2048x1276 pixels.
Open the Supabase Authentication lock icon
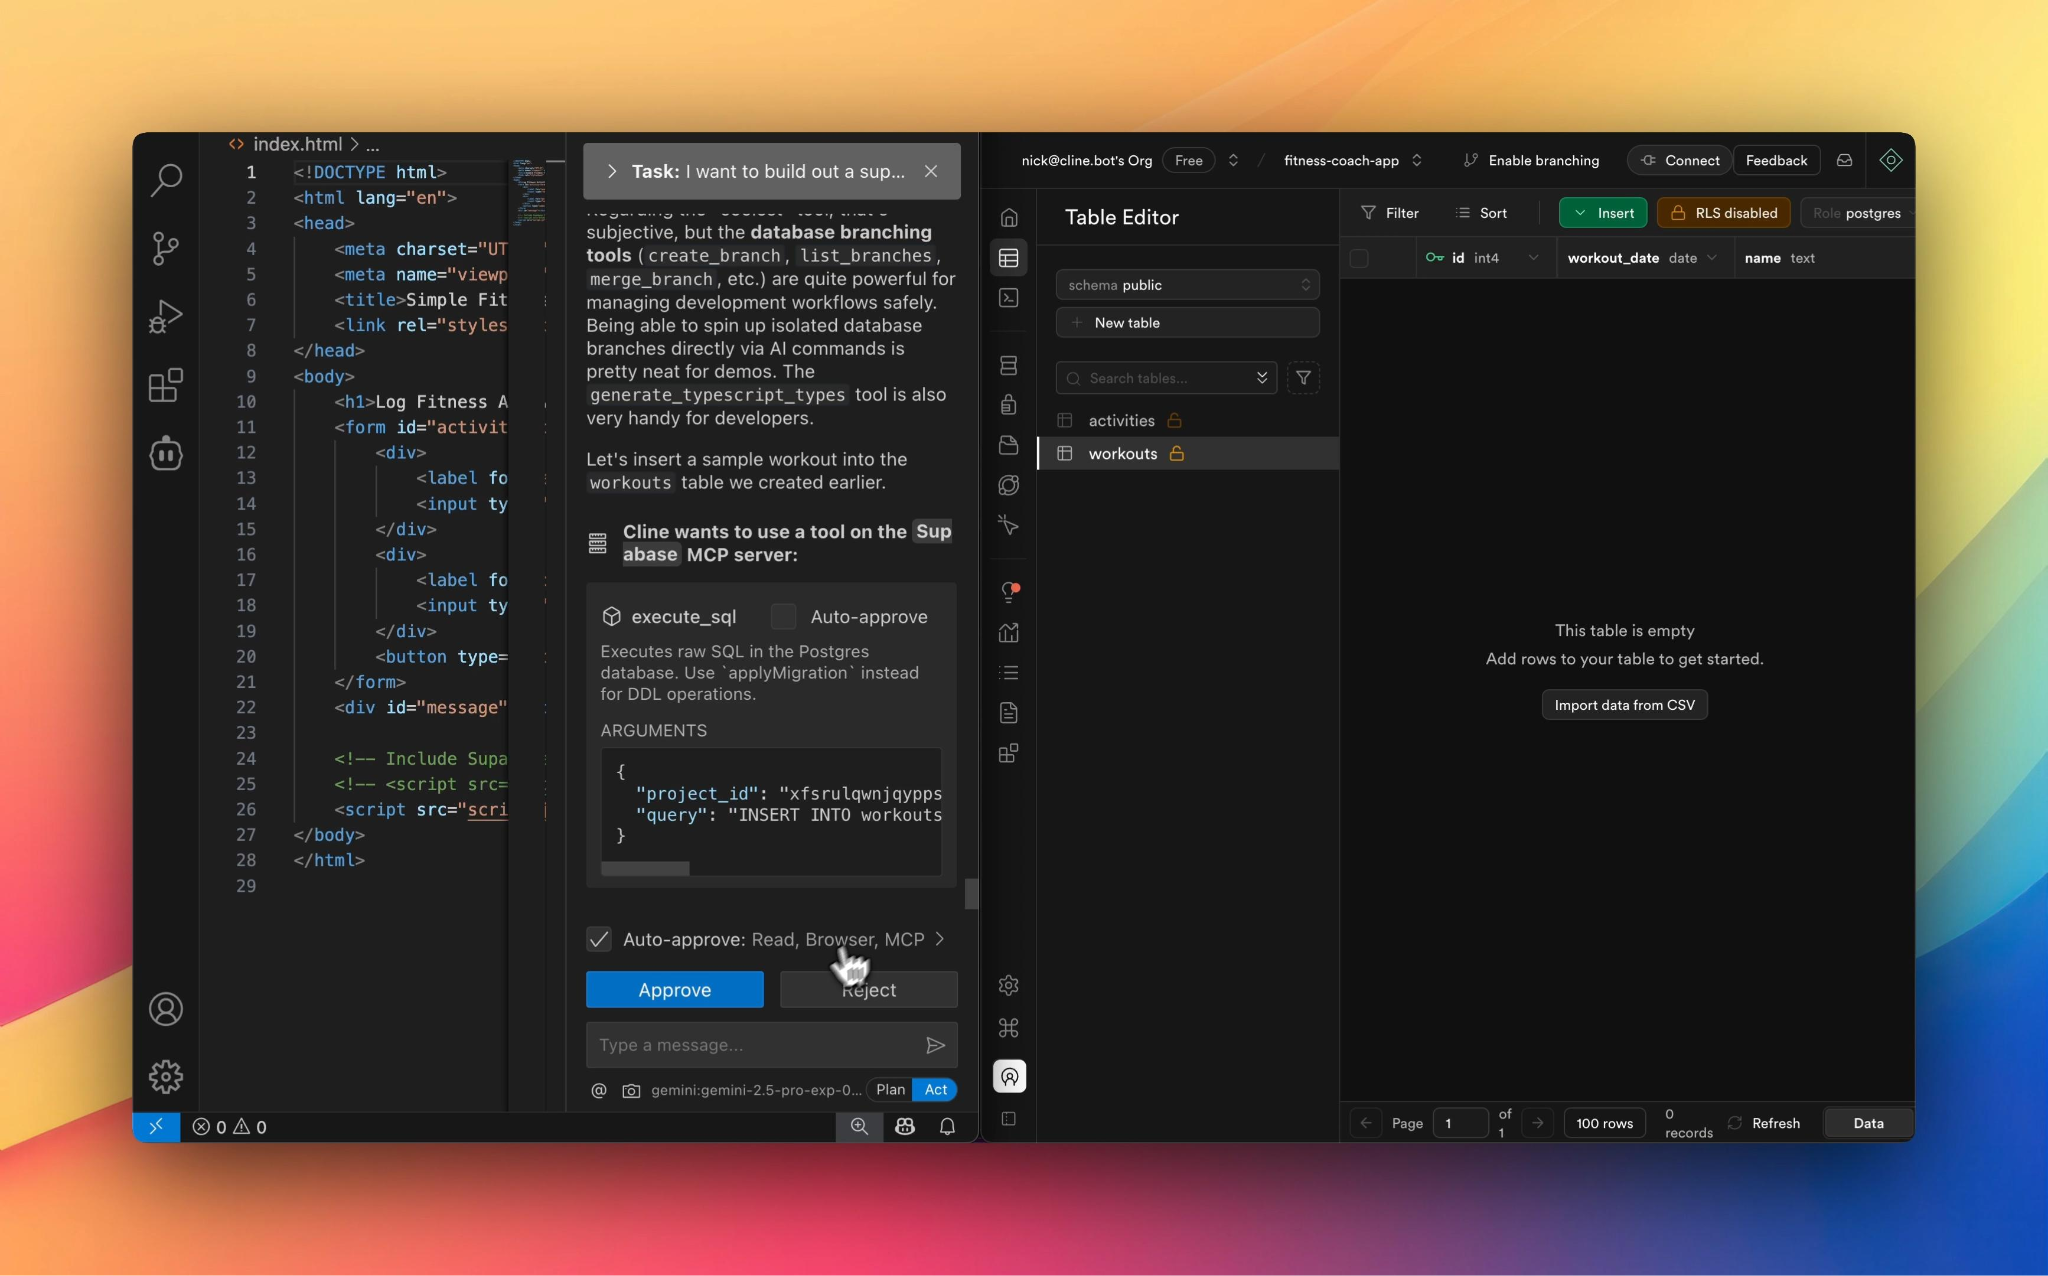[x=1009, y=404]
